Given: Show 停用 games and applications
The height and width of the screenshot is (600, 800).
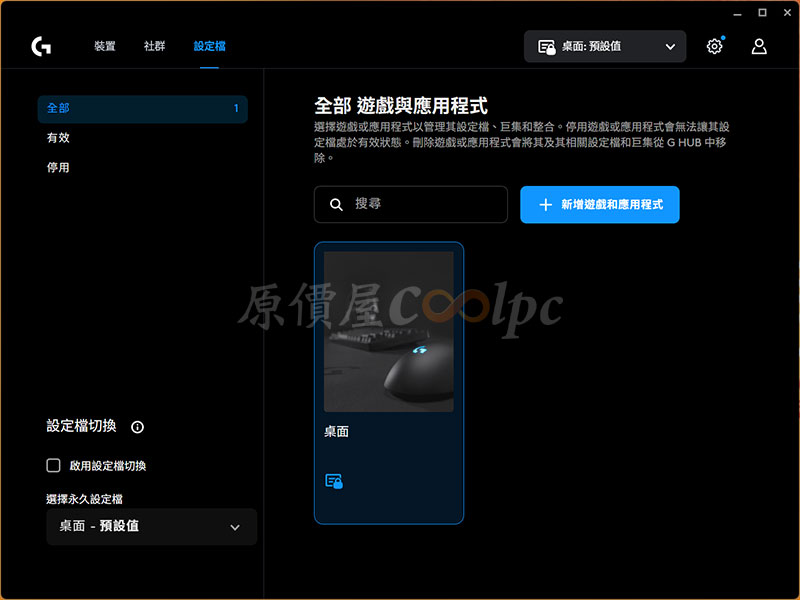Looking at the screenshot, I should (x=58, y=168).
